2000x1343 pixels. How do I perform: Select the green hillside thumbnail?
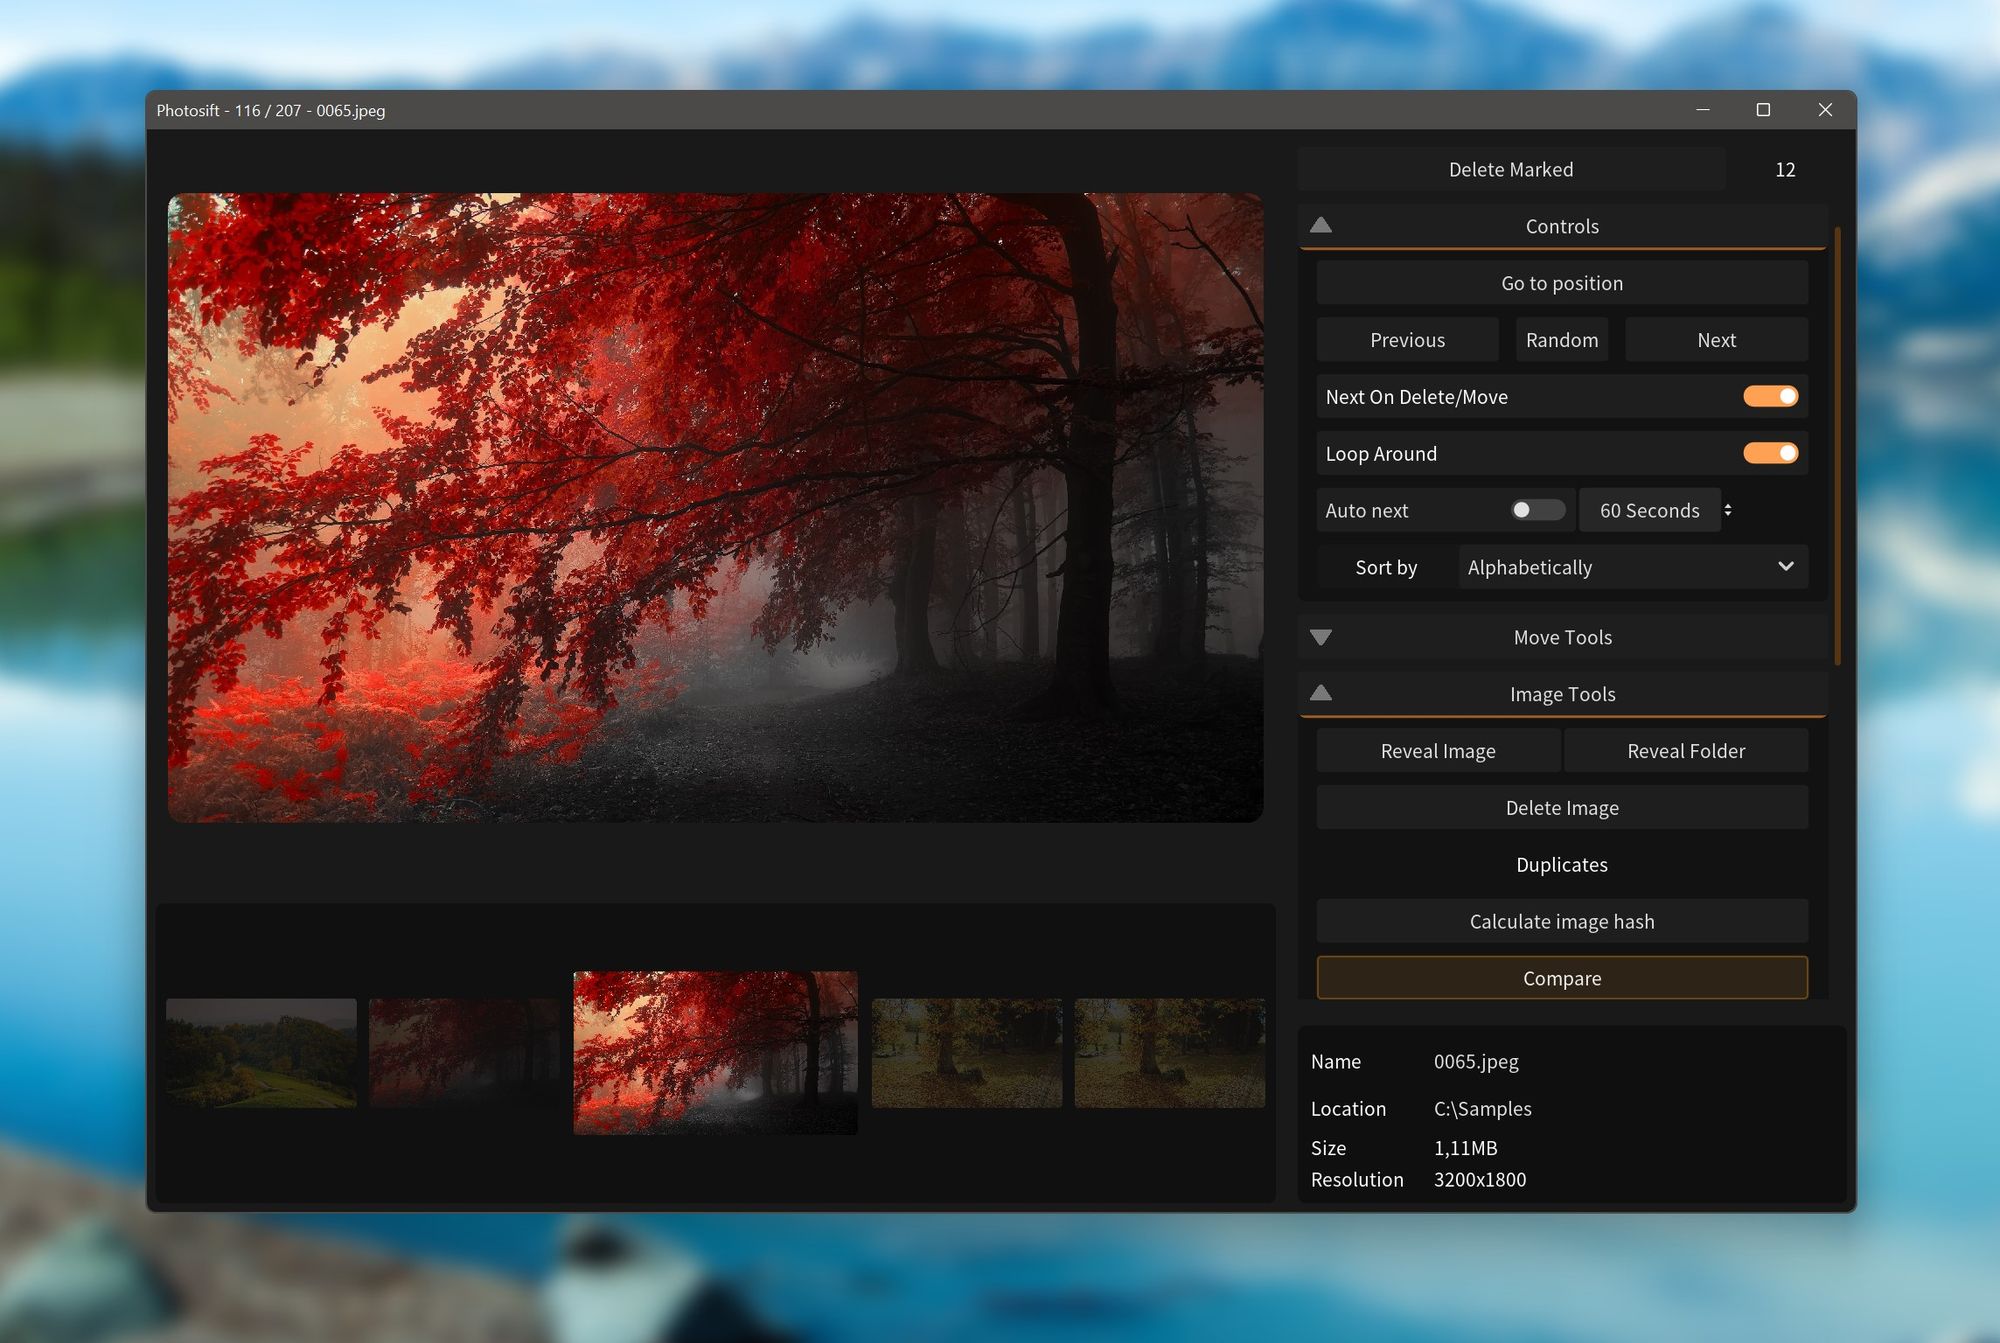[261, 1053]
